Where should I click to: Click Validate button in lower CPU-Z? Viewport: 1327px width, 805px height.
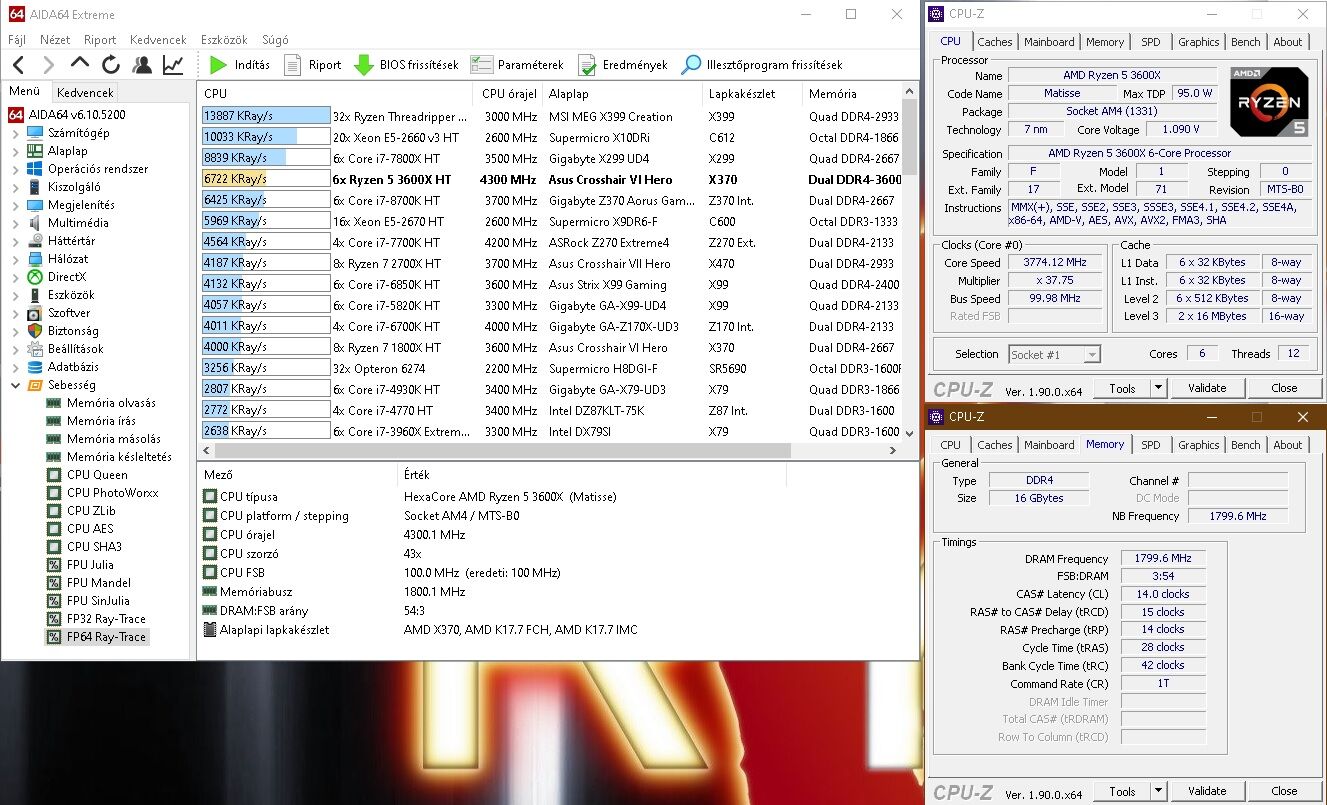[1207, 791]
